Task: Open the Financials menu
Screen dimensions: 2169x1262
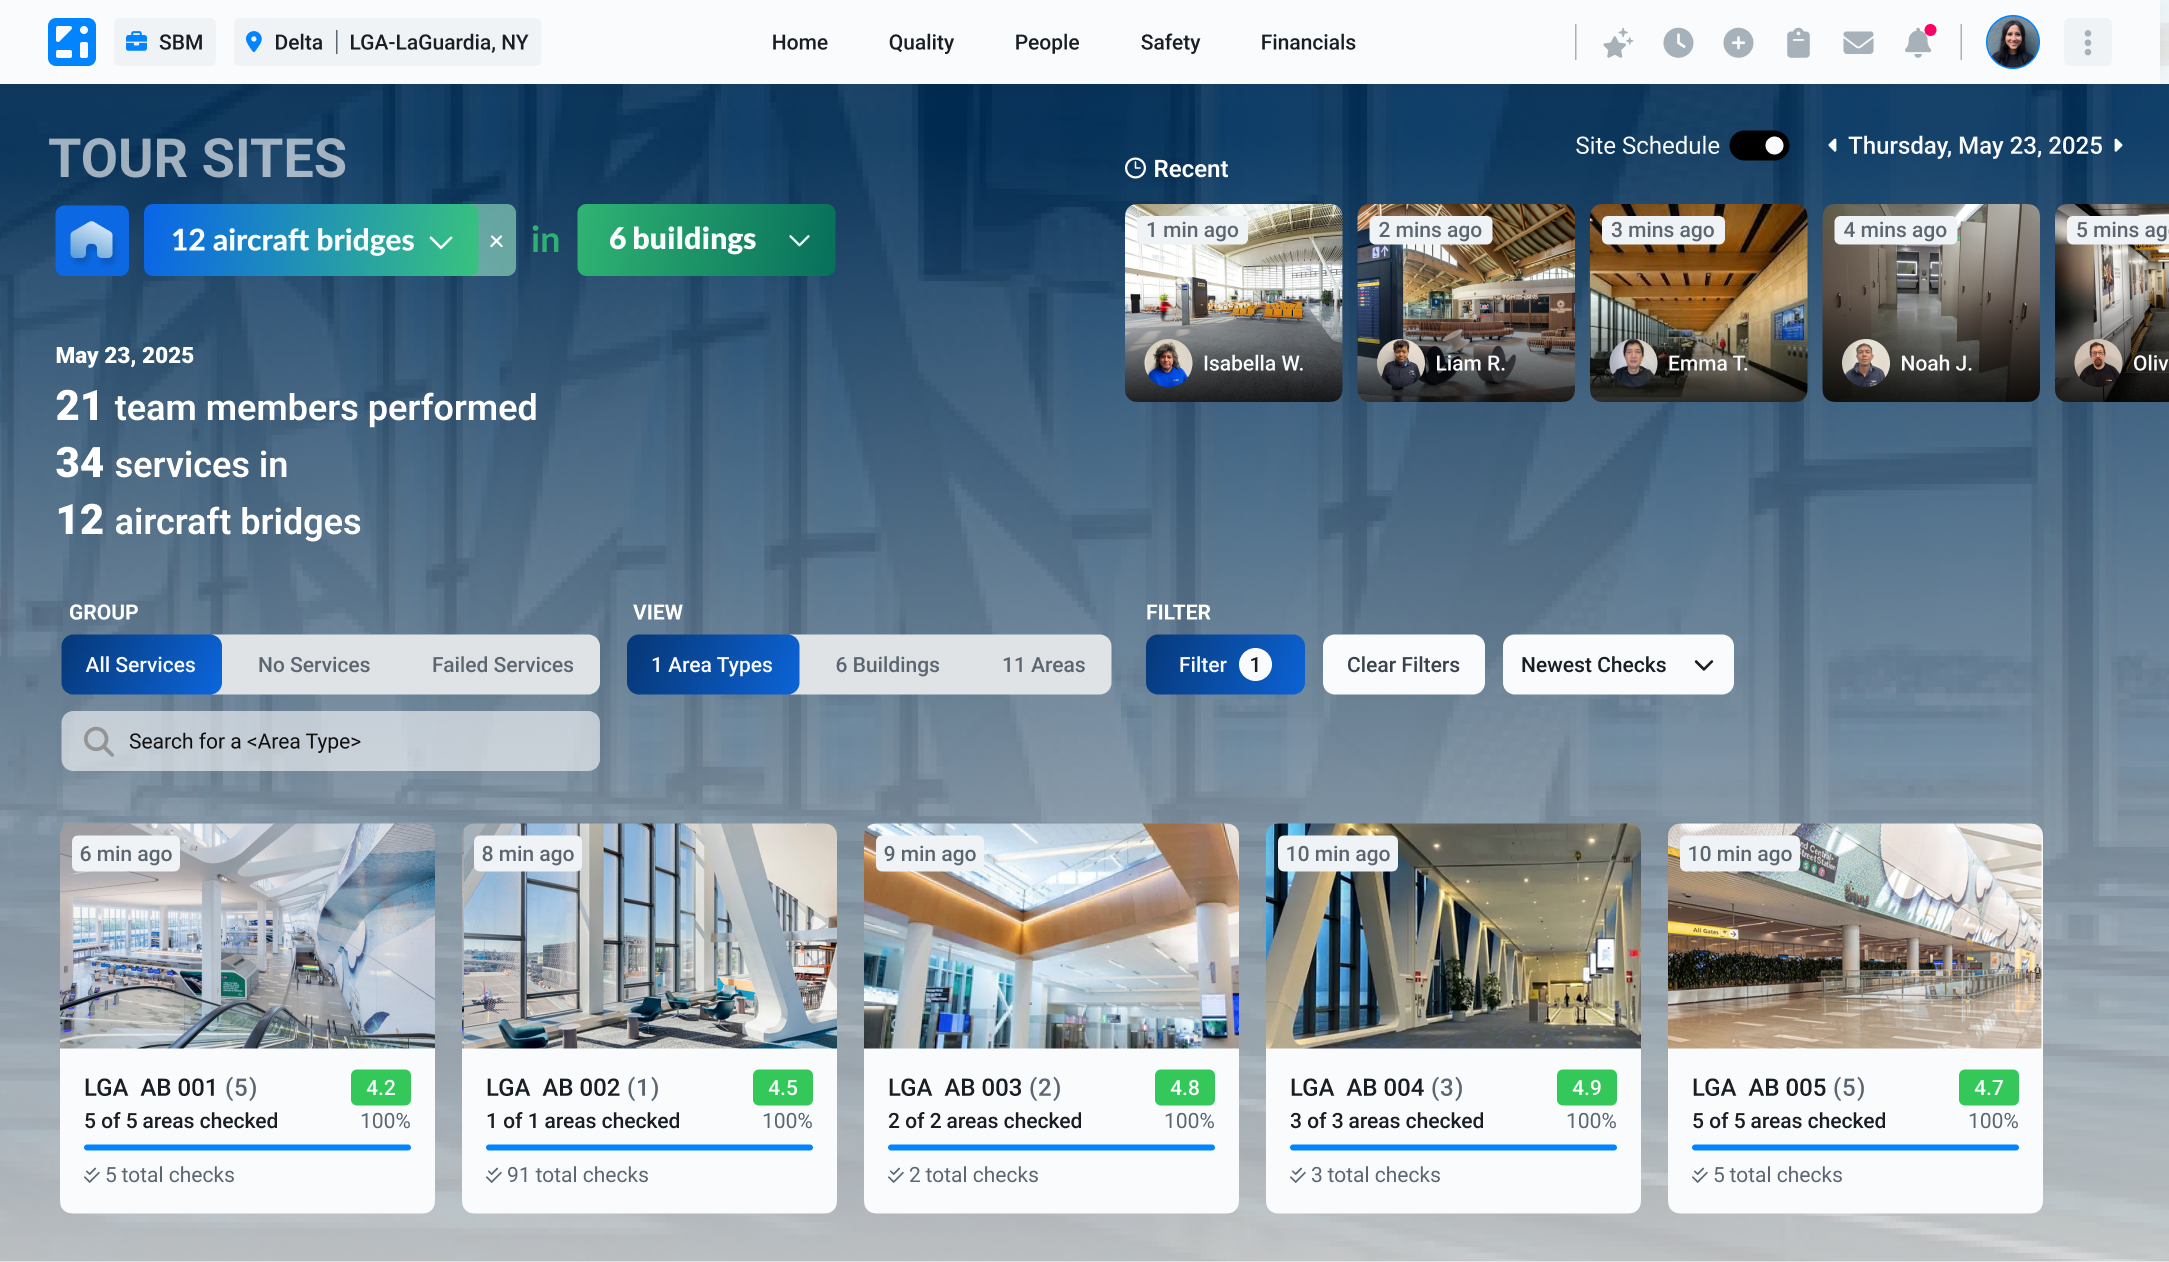Action: (x=1307, y=42)
